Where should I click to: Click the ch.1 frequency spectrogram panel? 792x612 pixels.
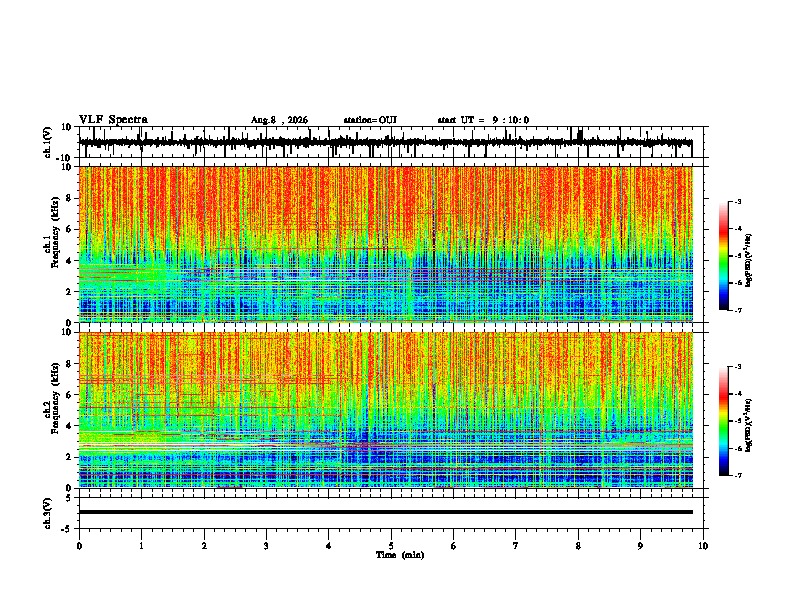(x=386, y=244)
